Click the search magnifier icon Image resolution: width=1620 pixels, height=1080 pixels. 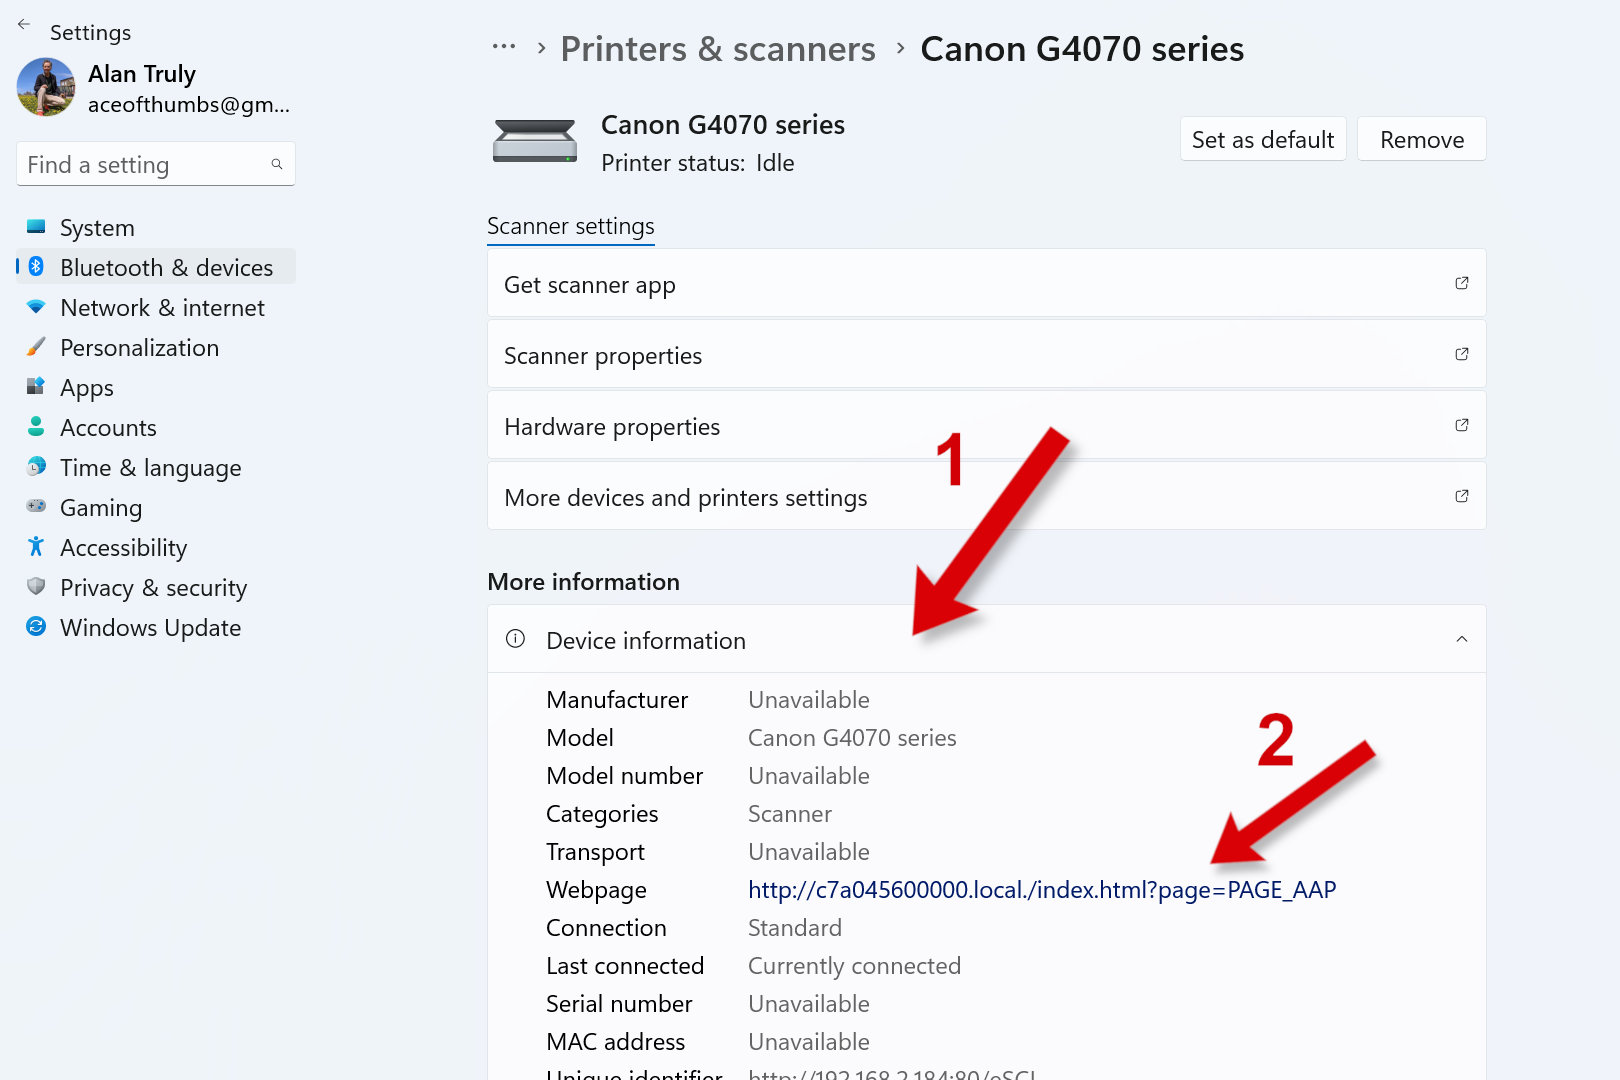click(x=277, y=164)
